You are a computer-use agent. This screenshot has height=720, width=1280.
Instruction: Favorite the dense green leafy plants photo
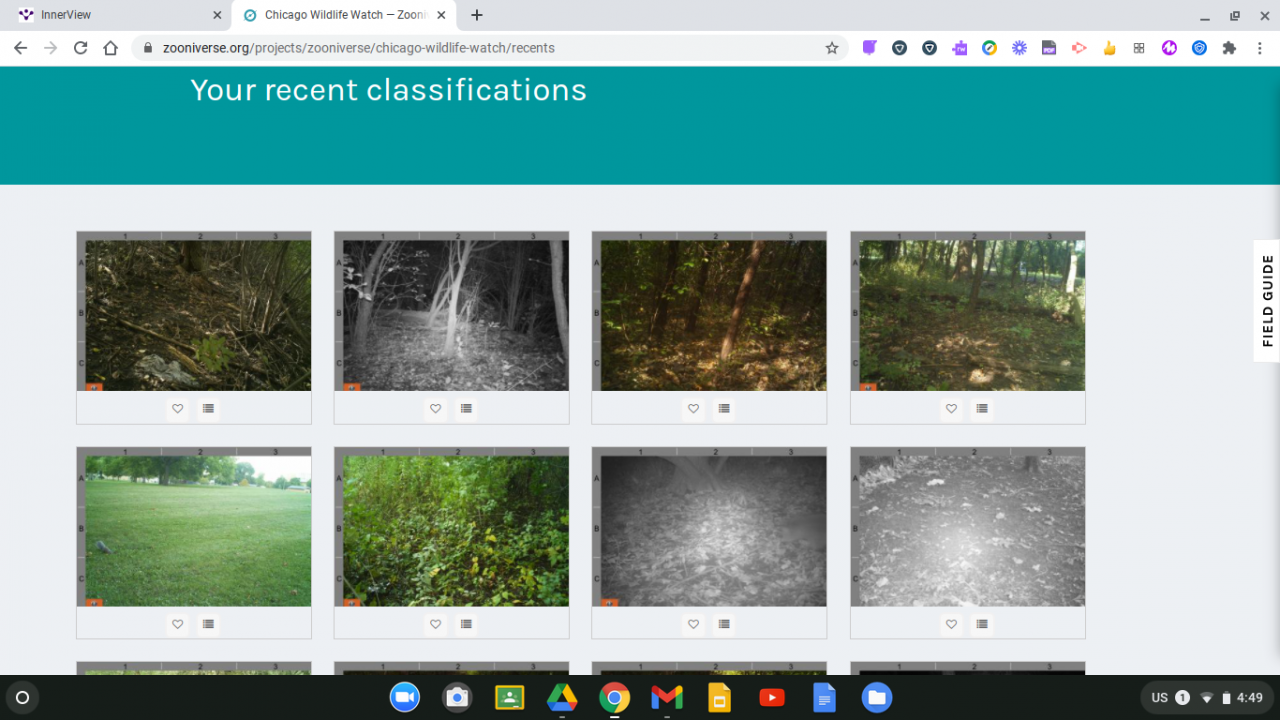tap(436, 624)
